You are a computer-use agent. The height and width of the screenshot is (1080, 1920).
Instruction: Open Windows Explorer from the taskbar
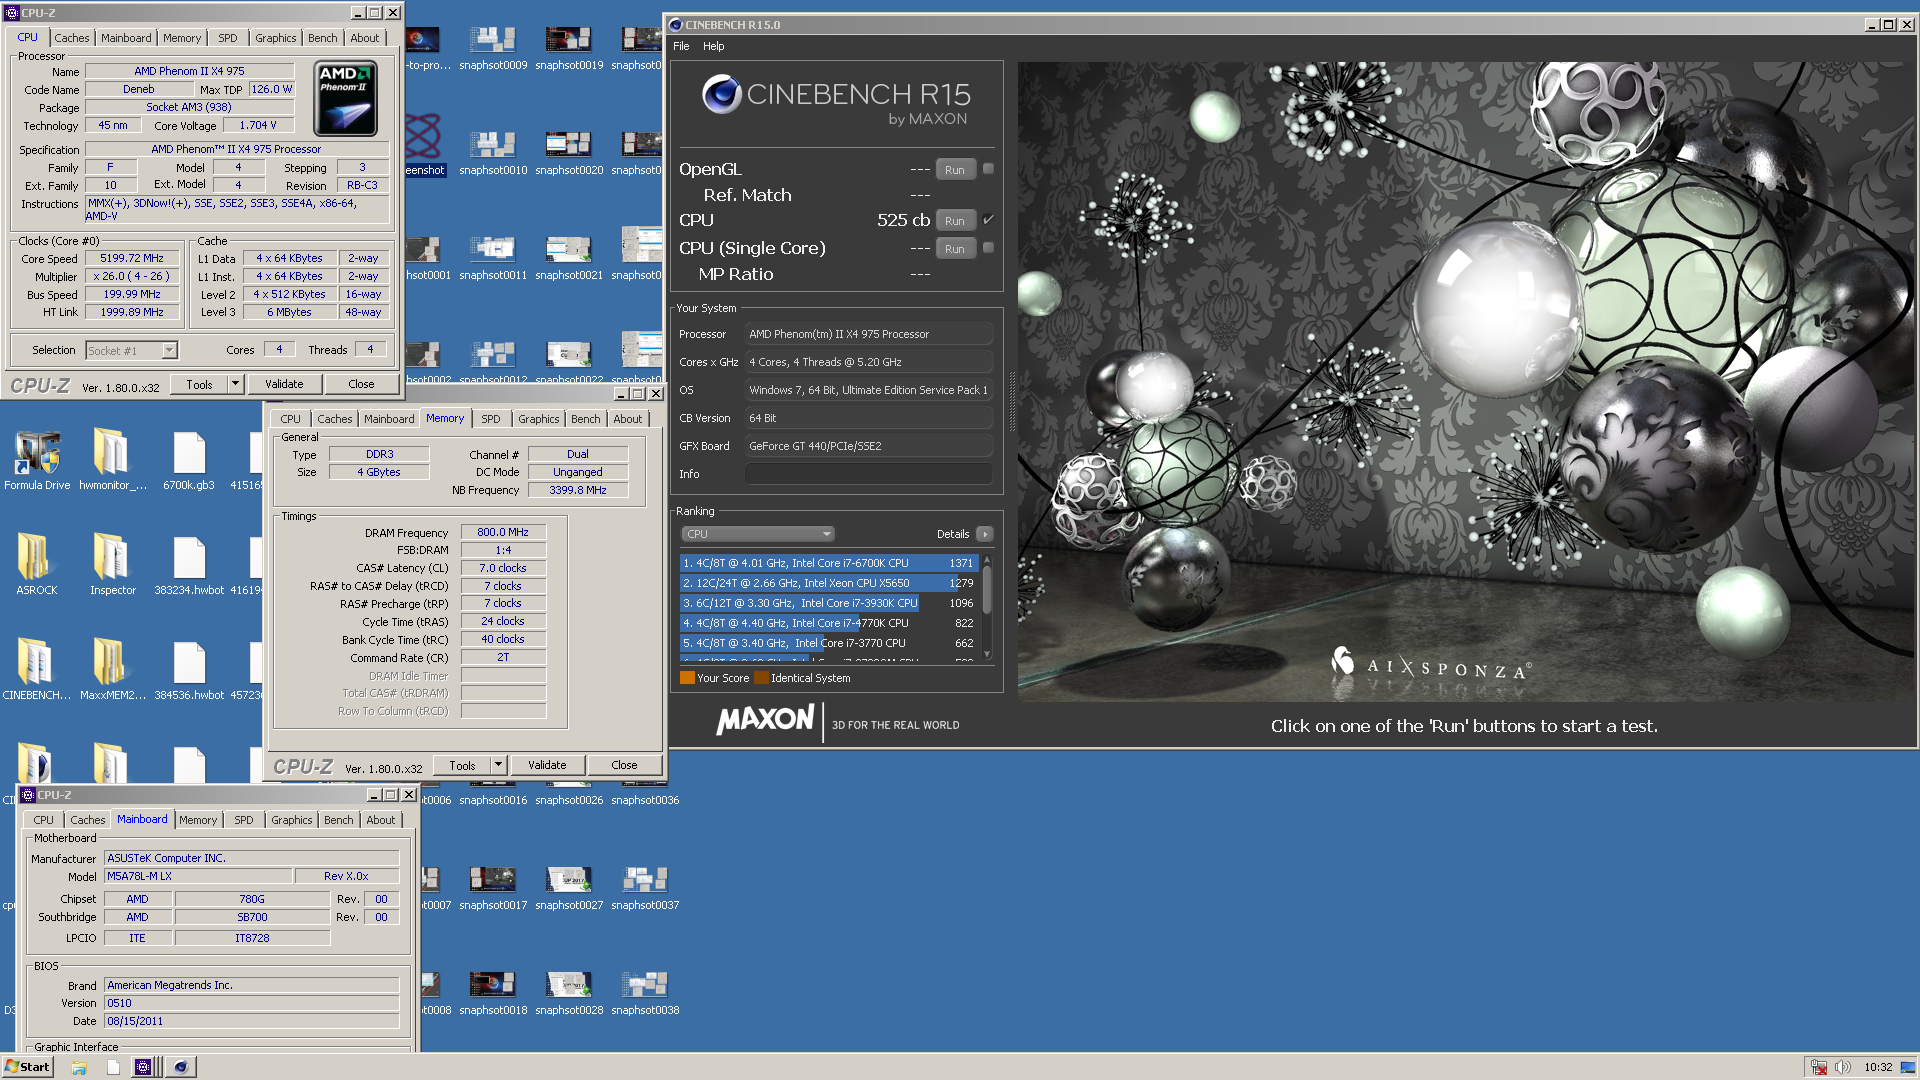[x=79, y=1067]
